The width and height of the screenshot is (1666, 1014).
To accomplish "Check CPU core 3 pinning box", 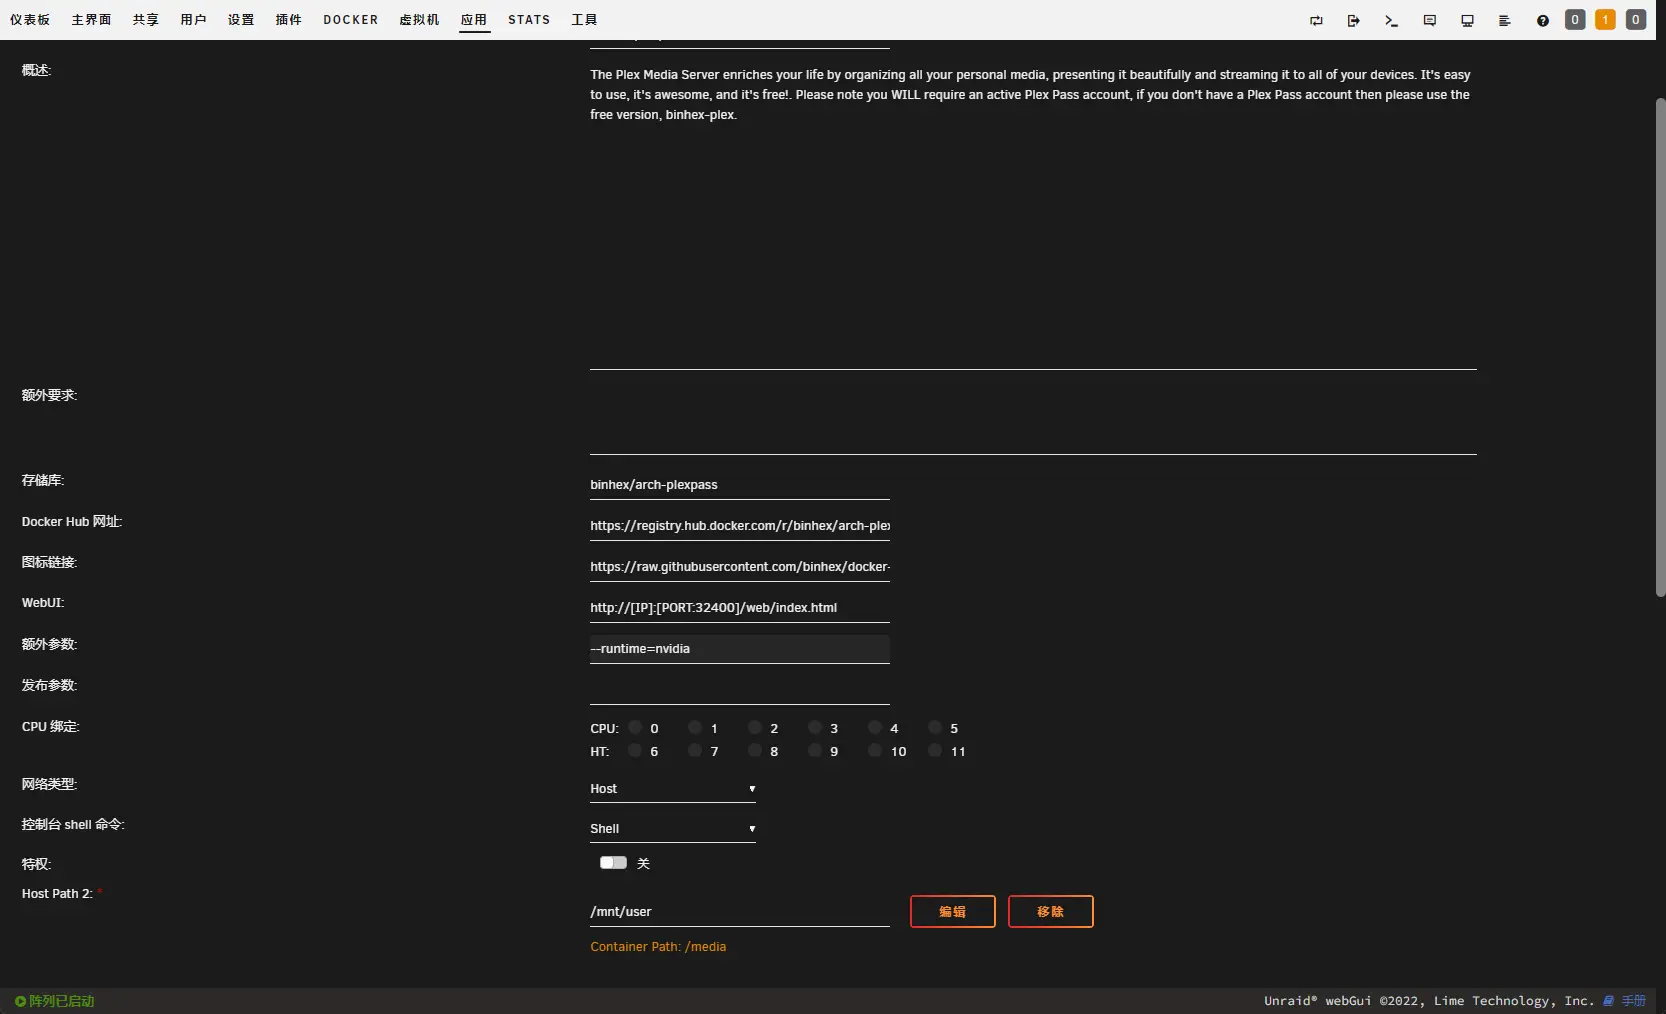I will click(815, 728).
